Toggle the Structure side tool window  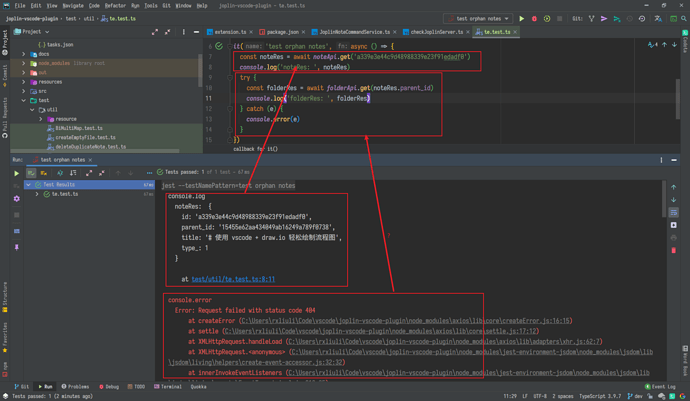pyautogui.click(x=5, y=297)
